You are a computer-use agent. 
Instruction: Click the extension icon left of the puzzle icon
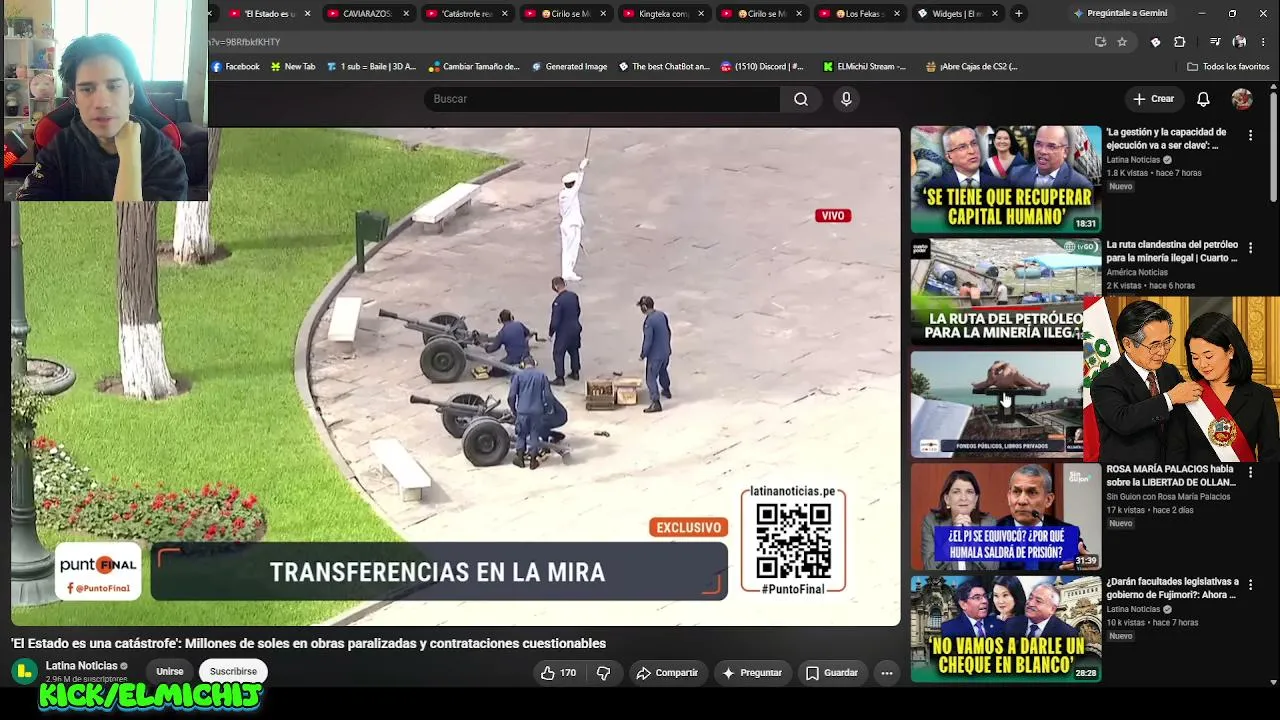pyautogui.click(x=1156, y=42)
